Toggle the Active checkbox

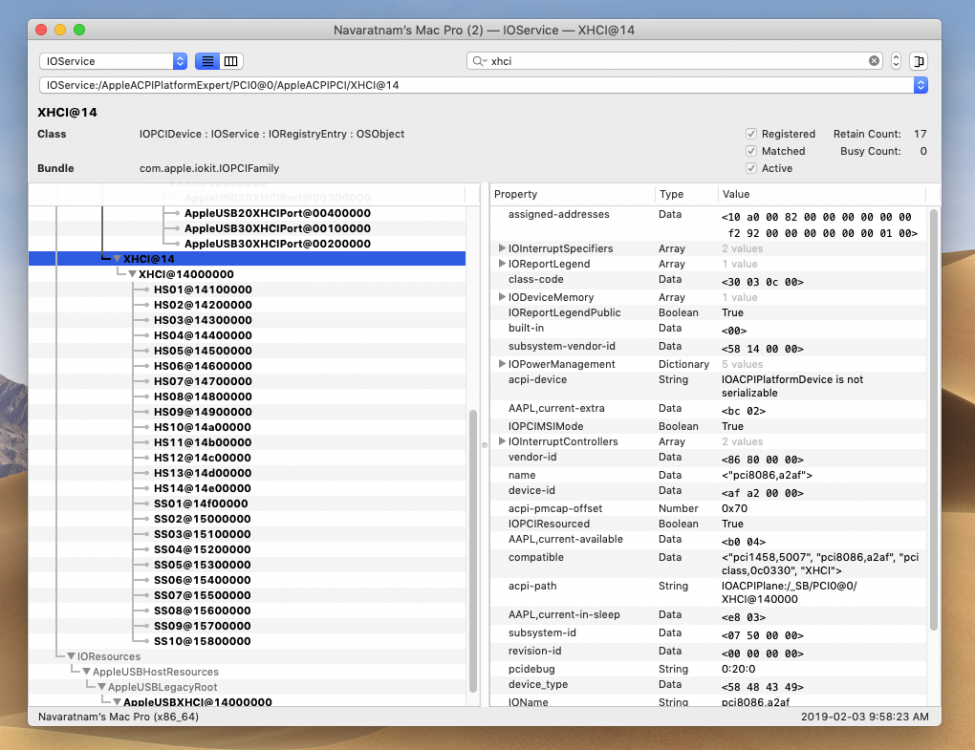[x=751, y=168]
